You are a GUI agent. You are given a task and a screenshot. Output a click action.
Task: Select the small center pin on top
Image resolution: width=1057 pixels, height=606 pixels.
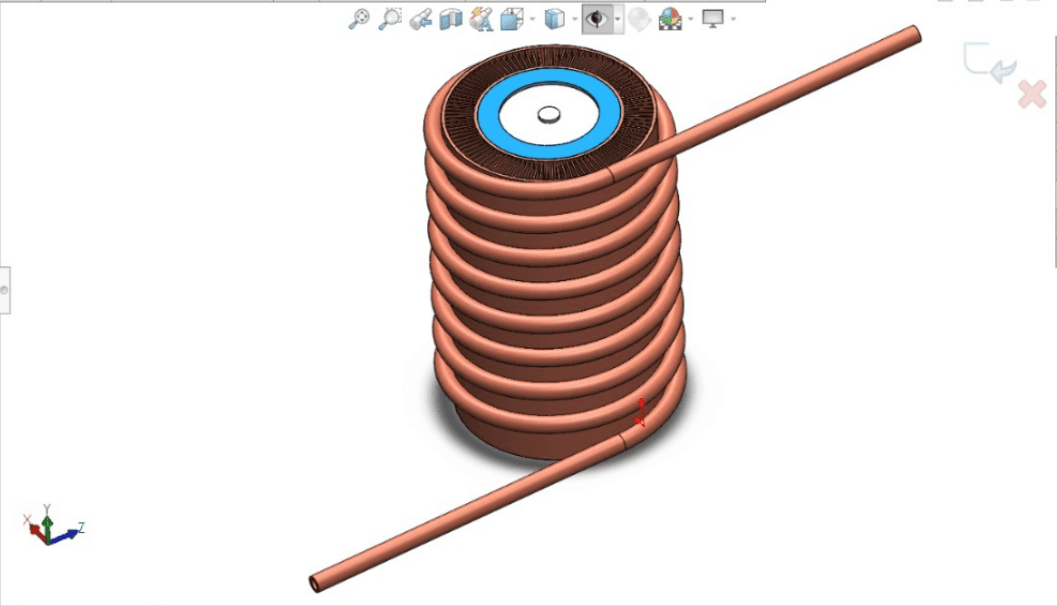pyautogui.click(x=549, y=114)
